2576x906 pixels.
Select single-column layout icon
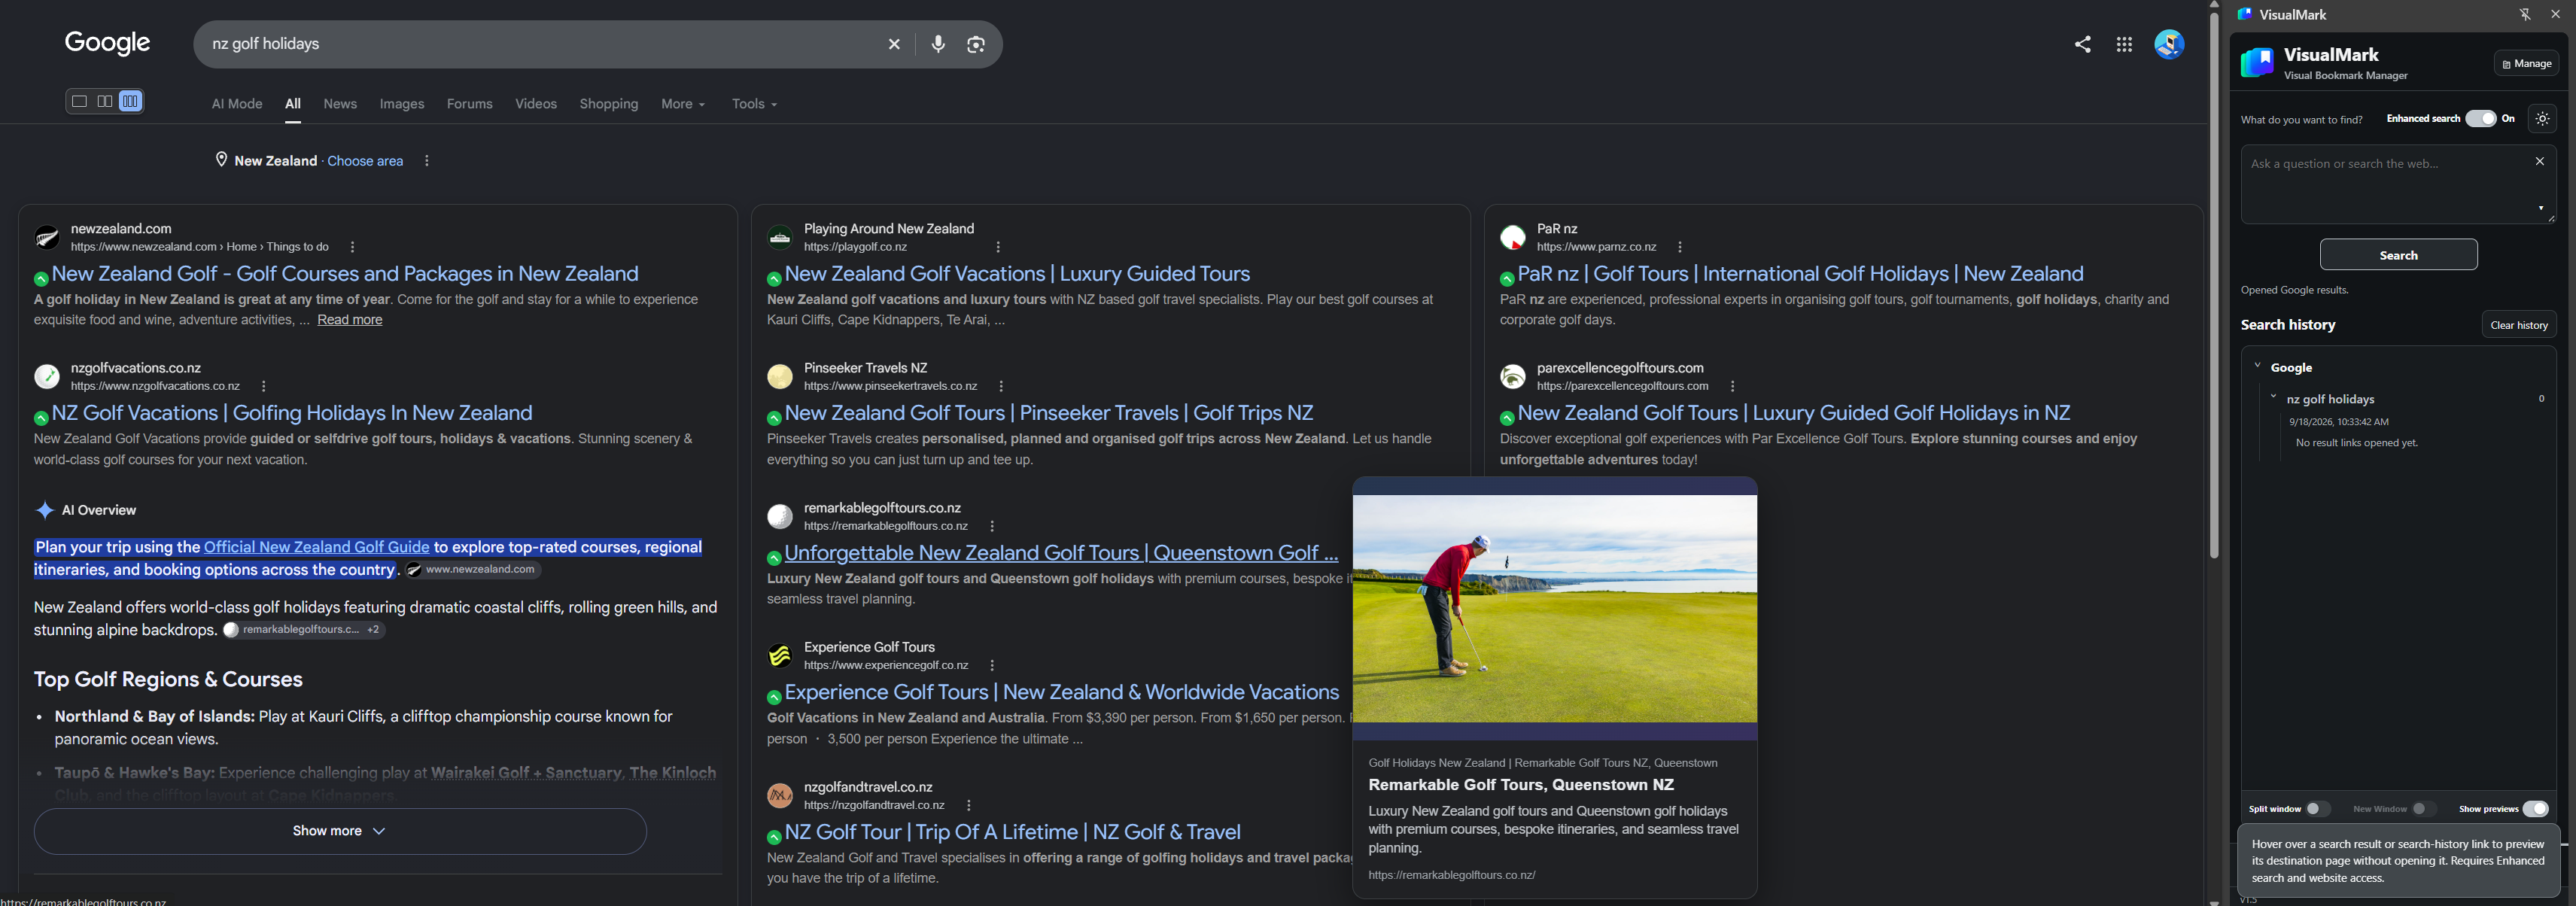click(x=79, y=101)
